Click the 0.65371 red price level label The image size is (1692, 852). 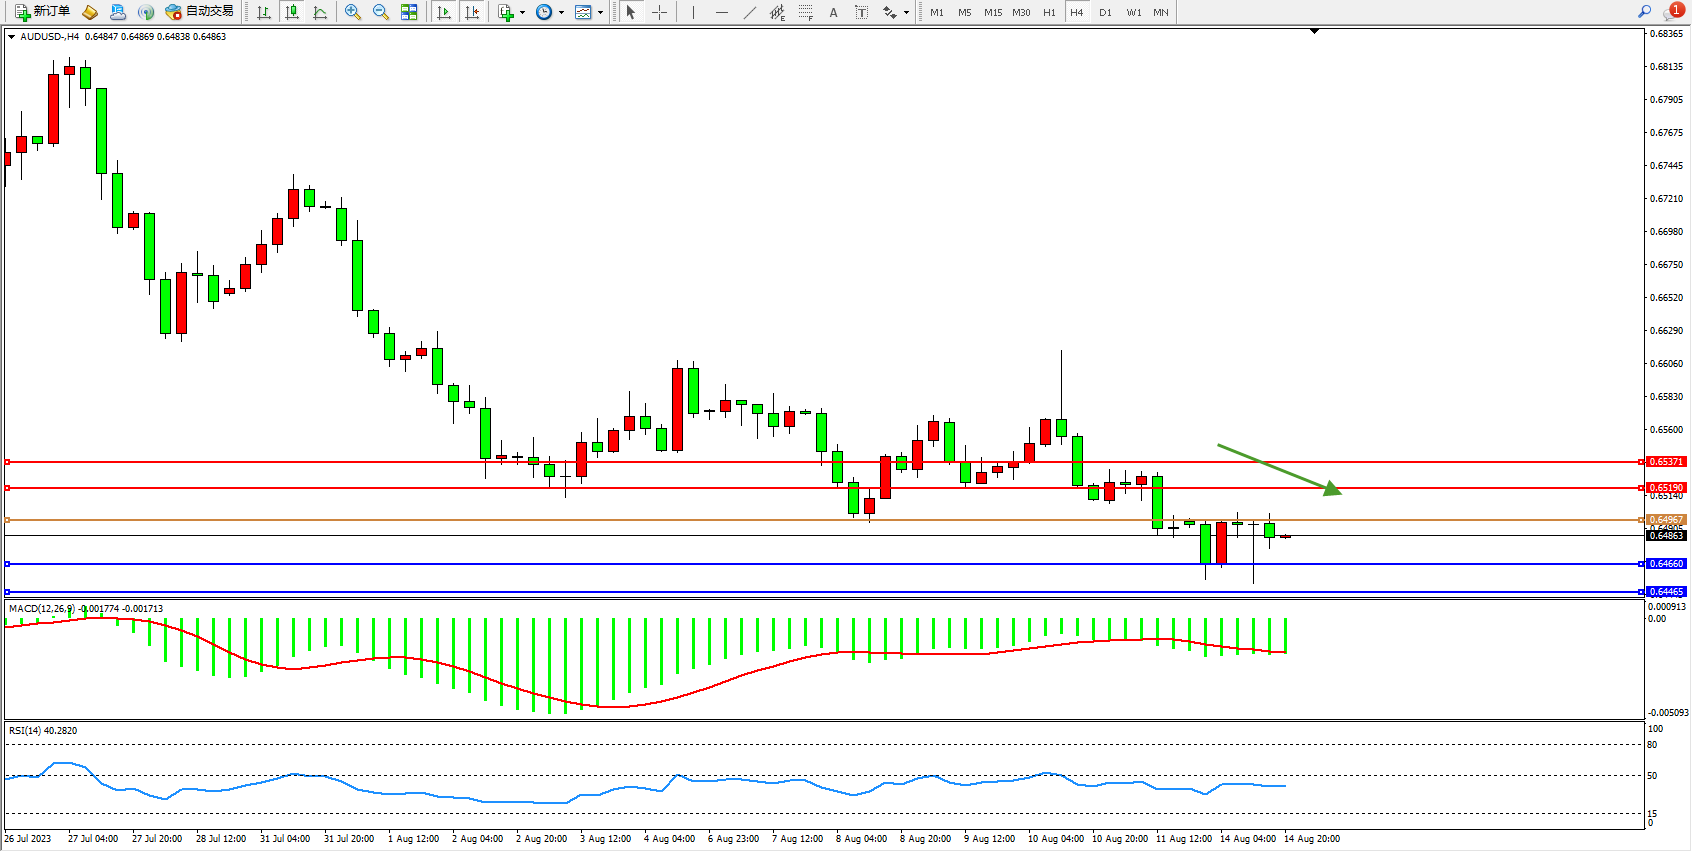1666,462
